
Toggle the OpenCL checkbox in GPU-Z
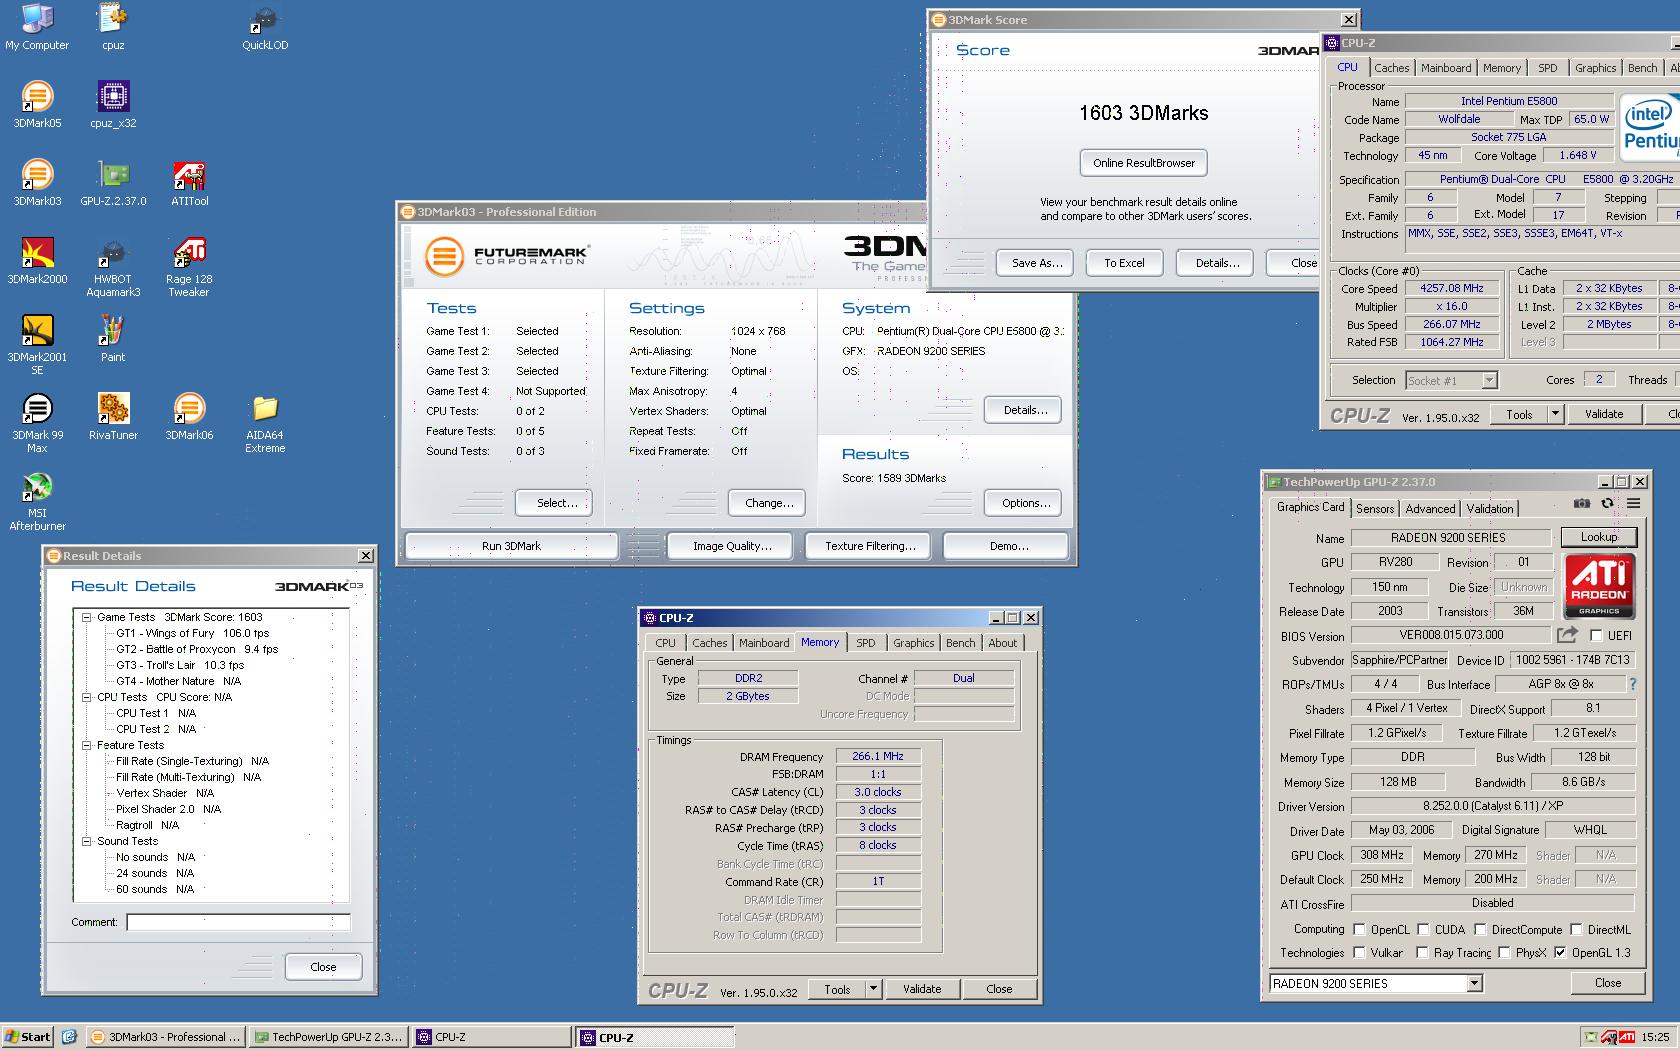[1359, 929]
